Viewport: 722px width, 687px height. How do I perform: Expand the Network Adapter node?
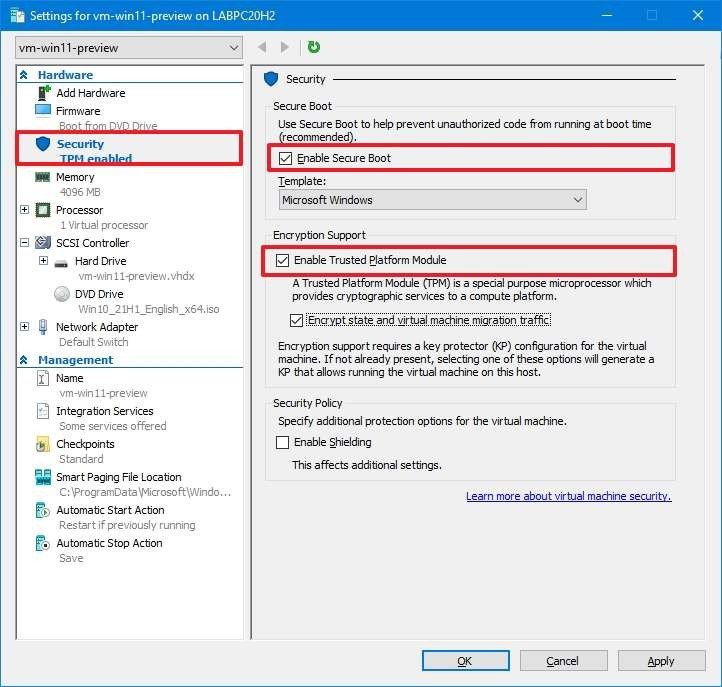[24, 326]
